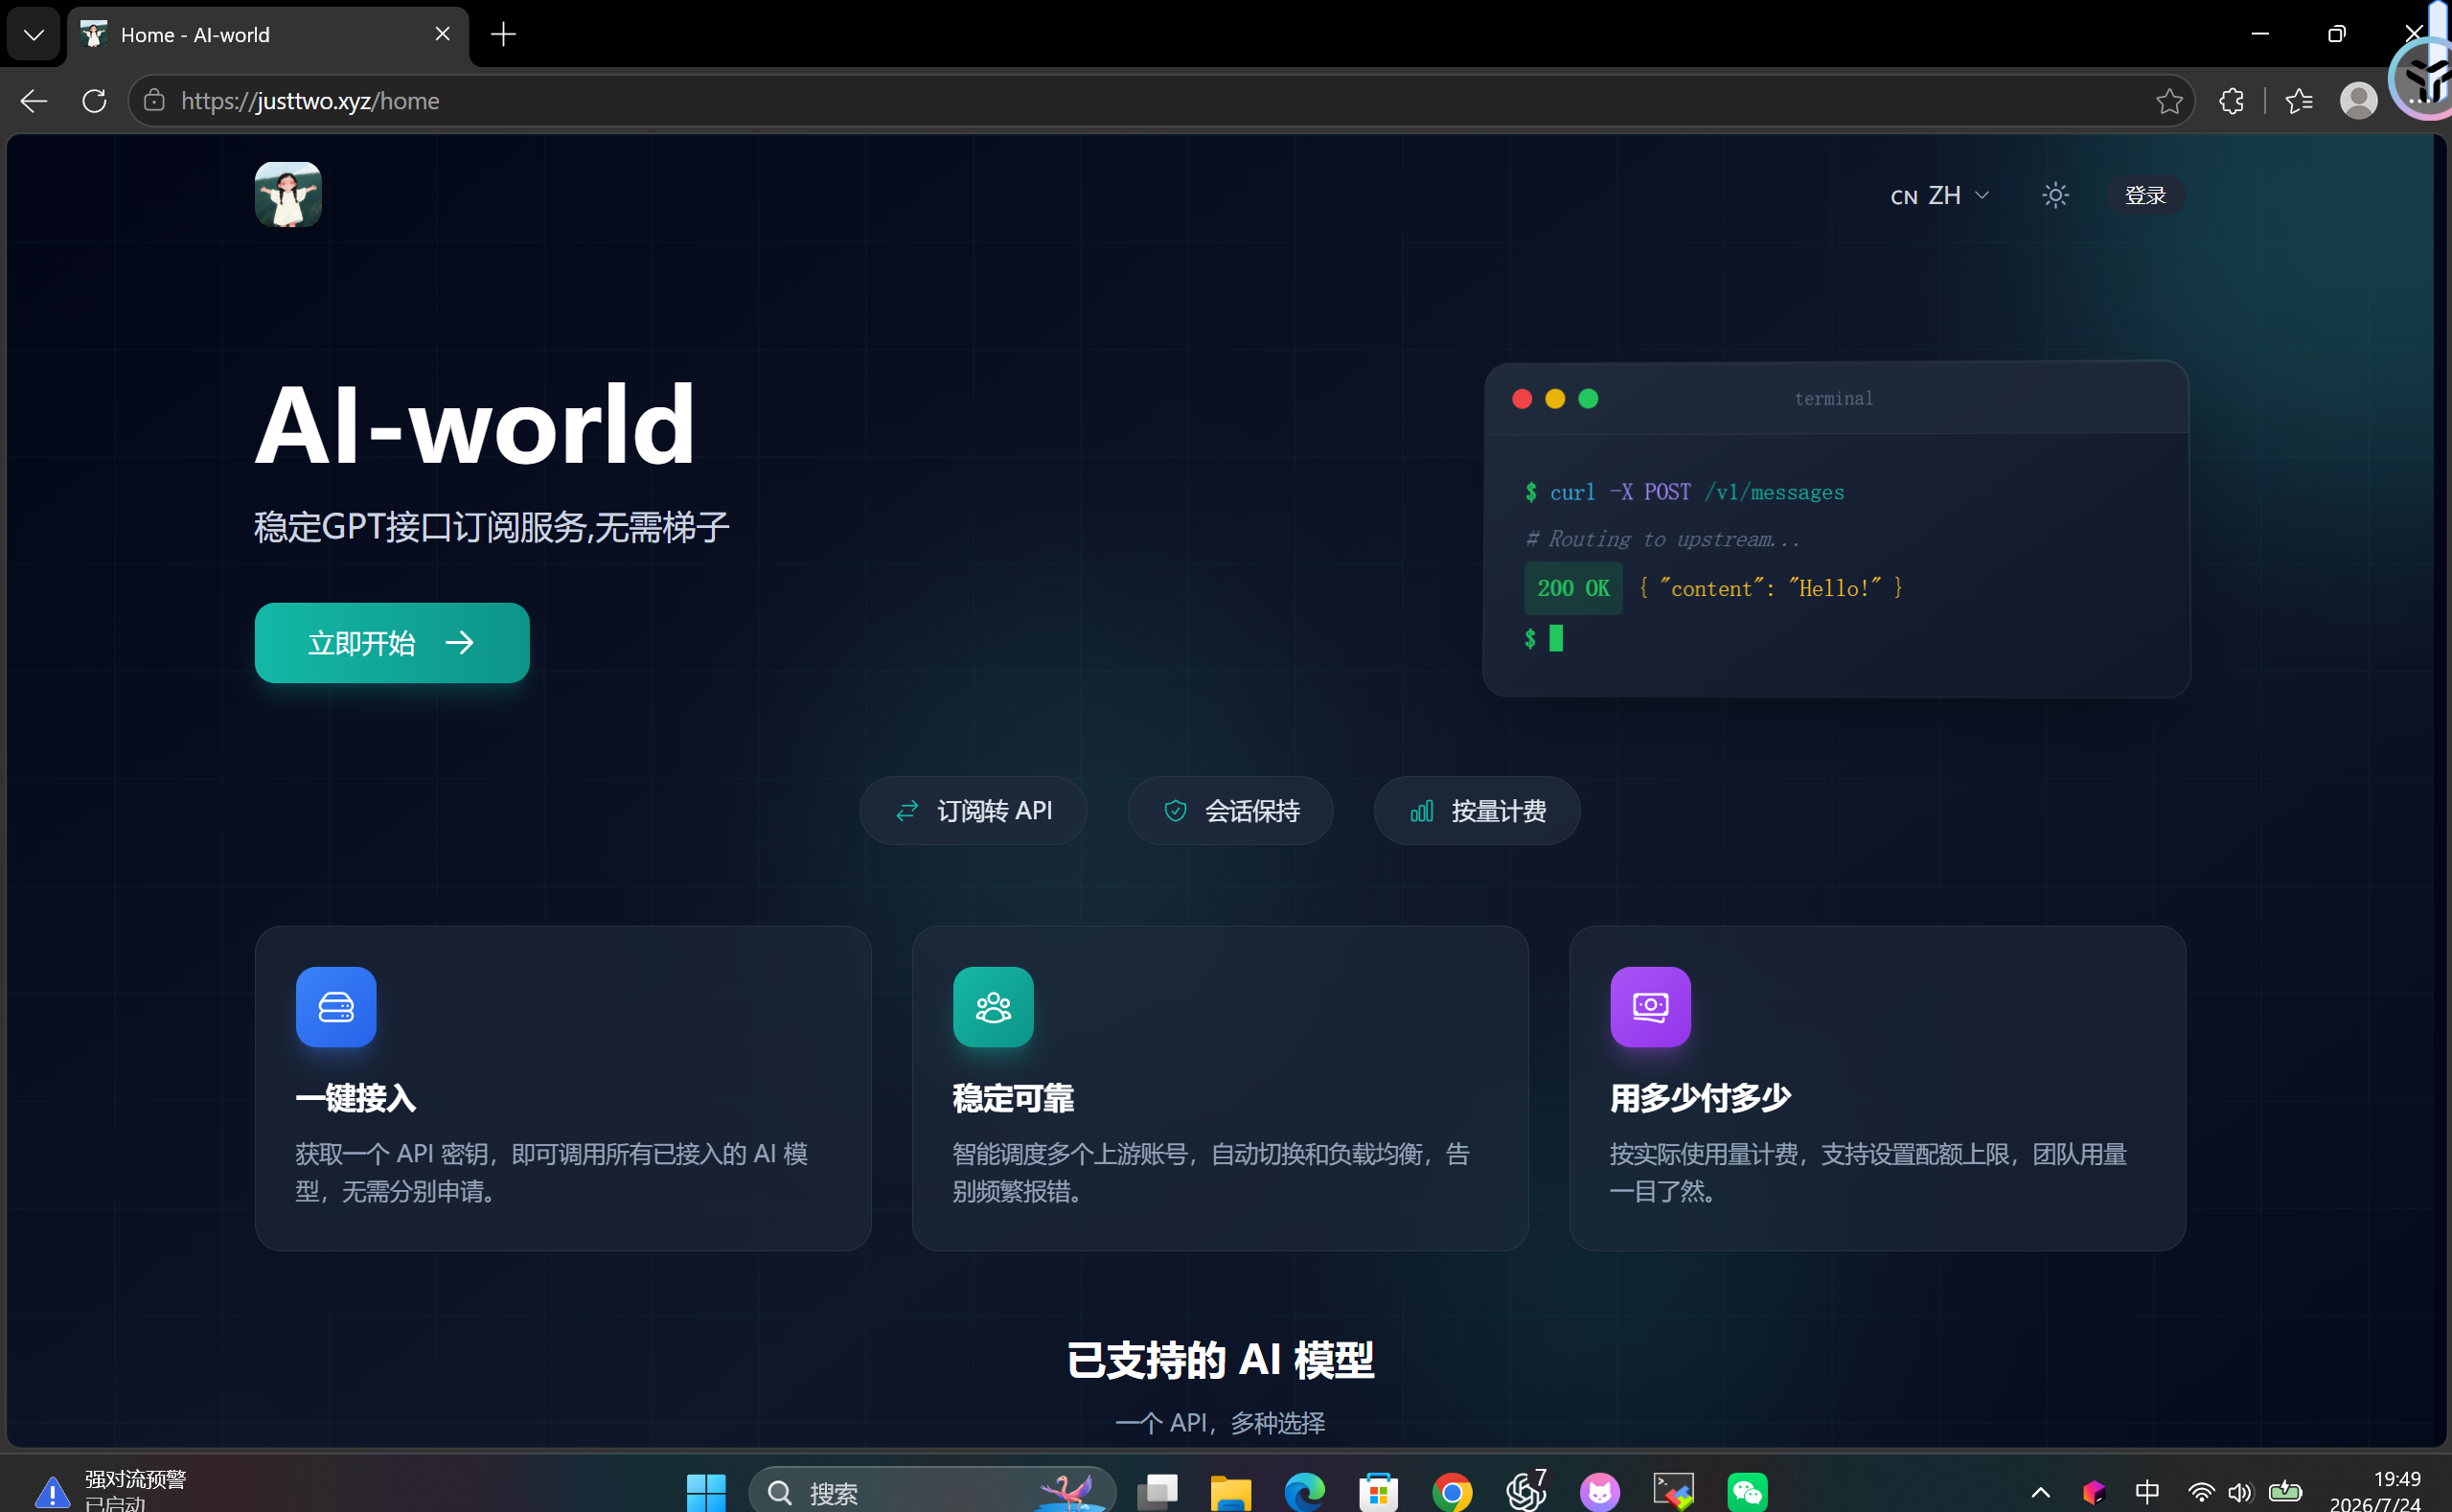Click the 200 OK status badge
This screenshot has height=1512, width=2452.
point(1573,588)
